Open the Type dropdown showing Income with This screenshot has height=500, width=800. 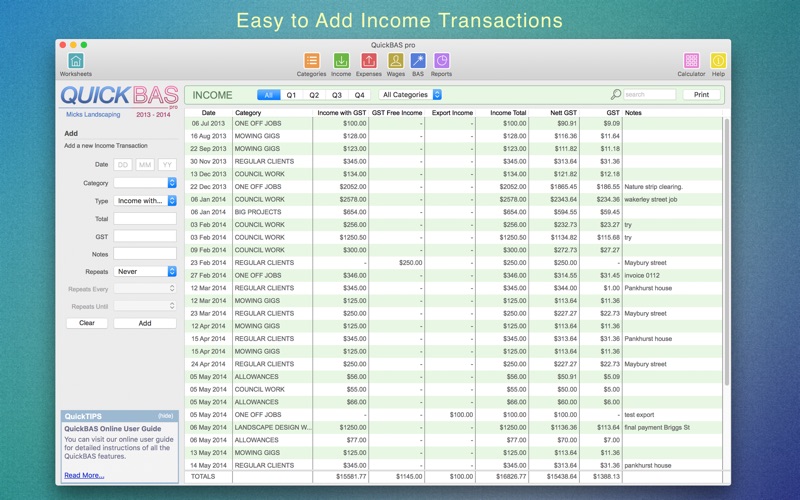point(145,201)
